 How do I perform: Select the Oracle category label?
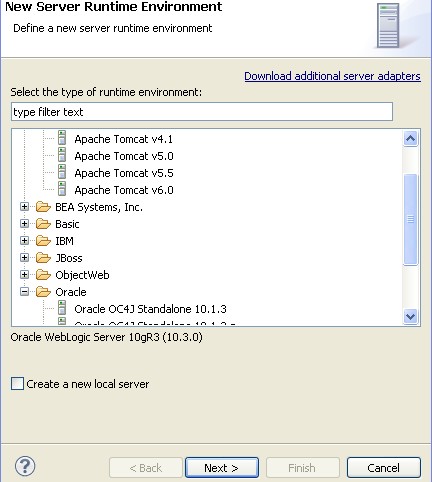(71, 292)
